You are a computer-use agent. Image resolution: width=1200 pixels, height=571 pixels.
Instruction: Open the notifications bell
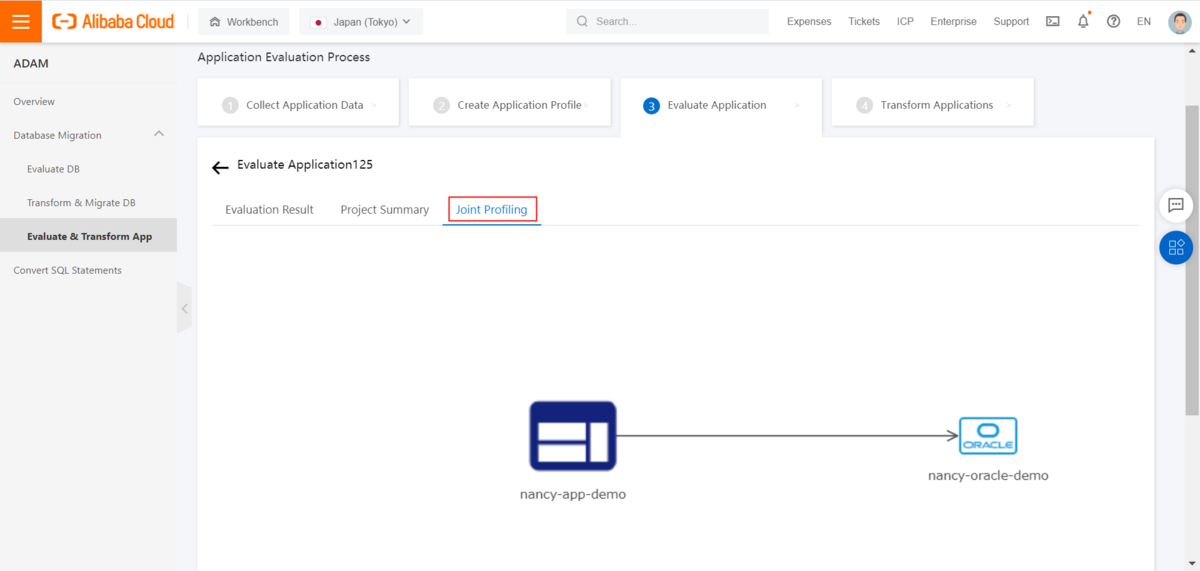1083,21
